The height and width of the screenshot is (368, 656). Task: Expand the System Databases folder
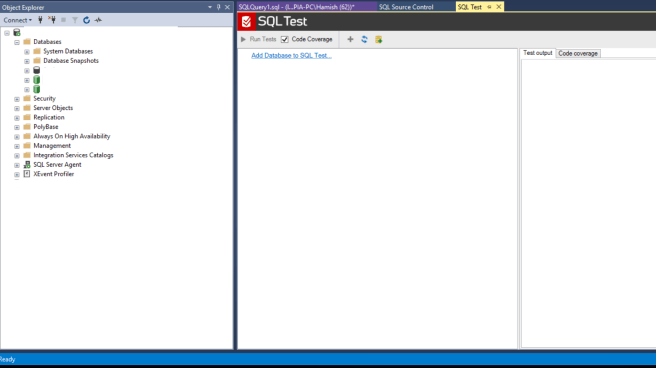(x=27, y=52)
